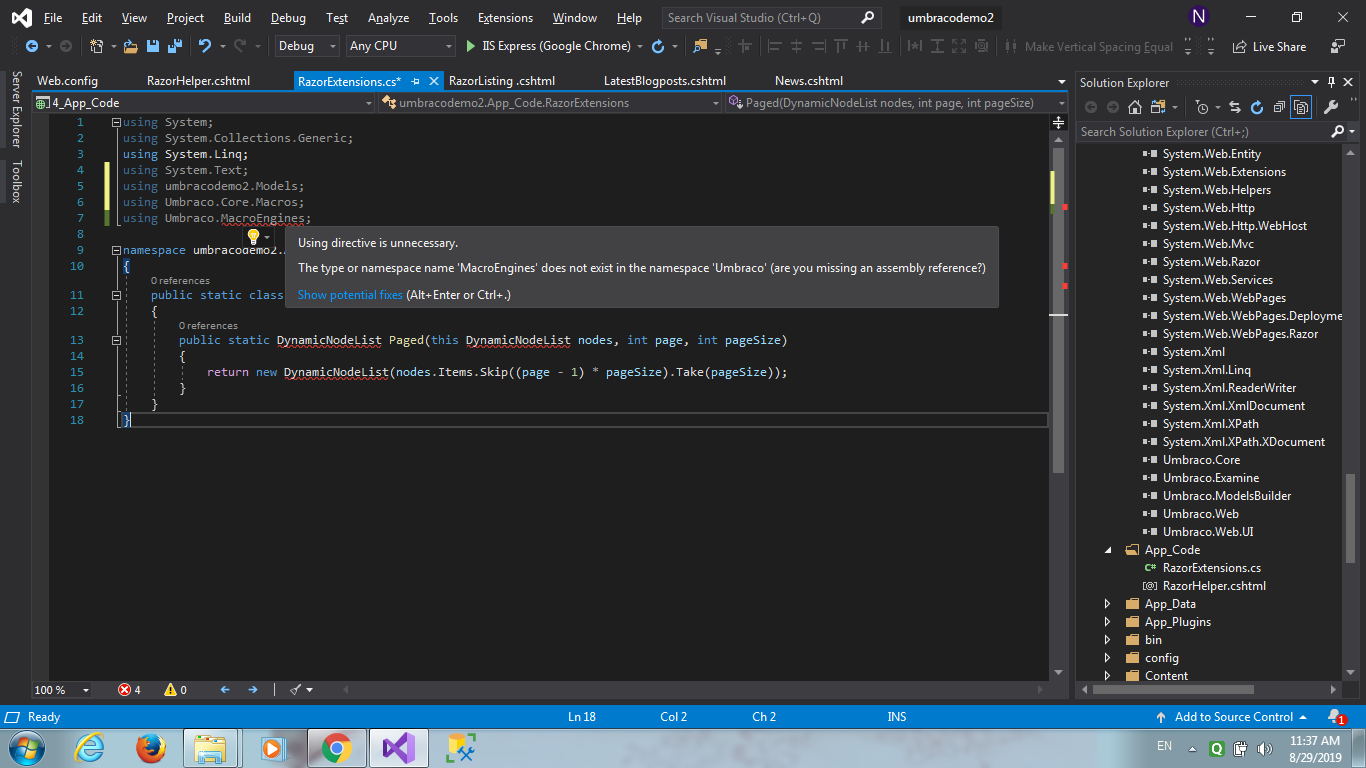Click the Collapse All icon in Solution Explorer
Screen dimensions: 1366x768
point(1278,107)
